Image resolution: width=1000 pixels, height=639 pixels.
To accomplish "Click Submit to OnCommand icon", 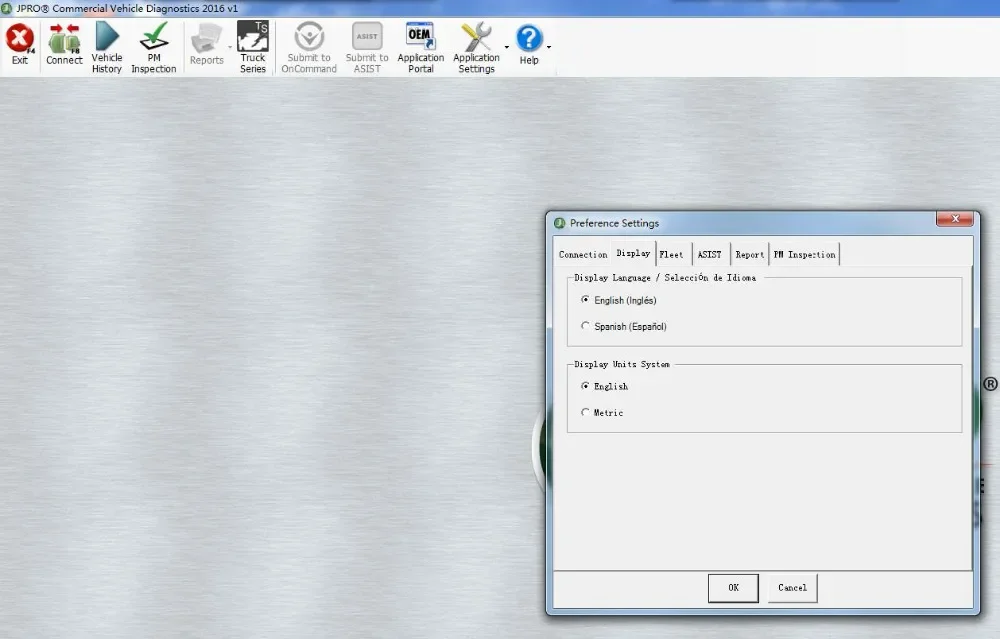I will pos(309,36).
